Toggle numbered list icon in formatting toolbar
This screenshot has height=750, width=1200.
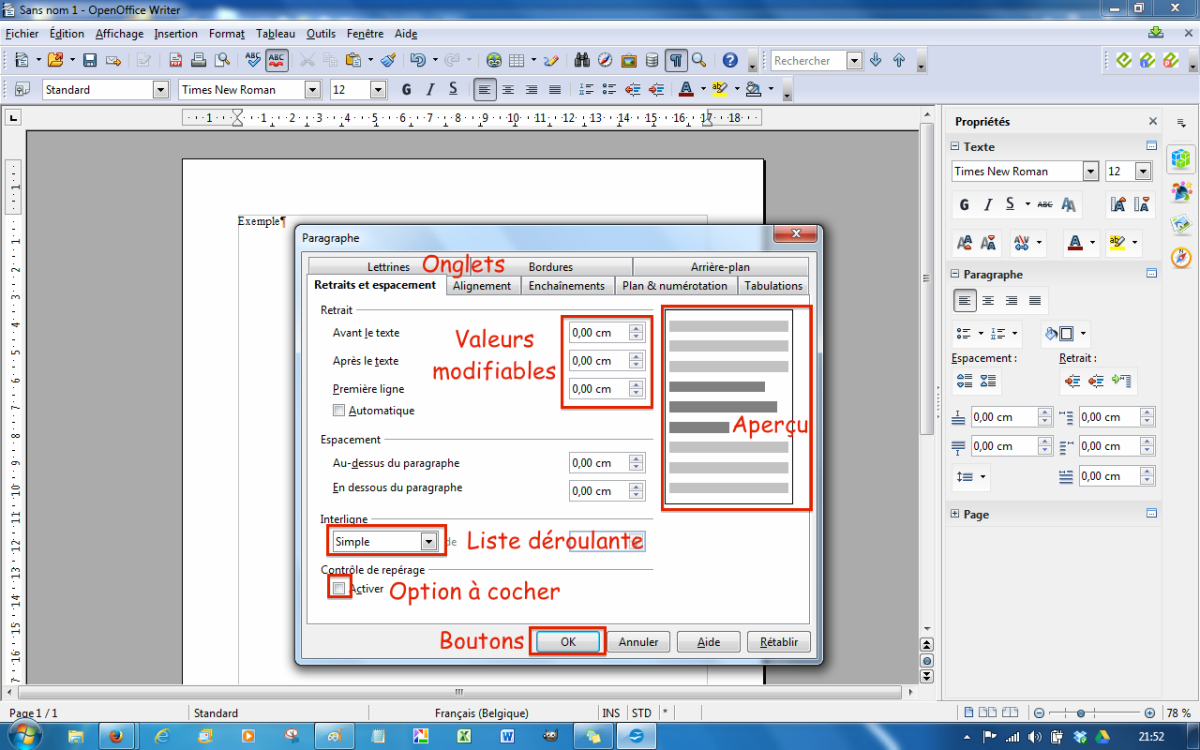point(584,90)
